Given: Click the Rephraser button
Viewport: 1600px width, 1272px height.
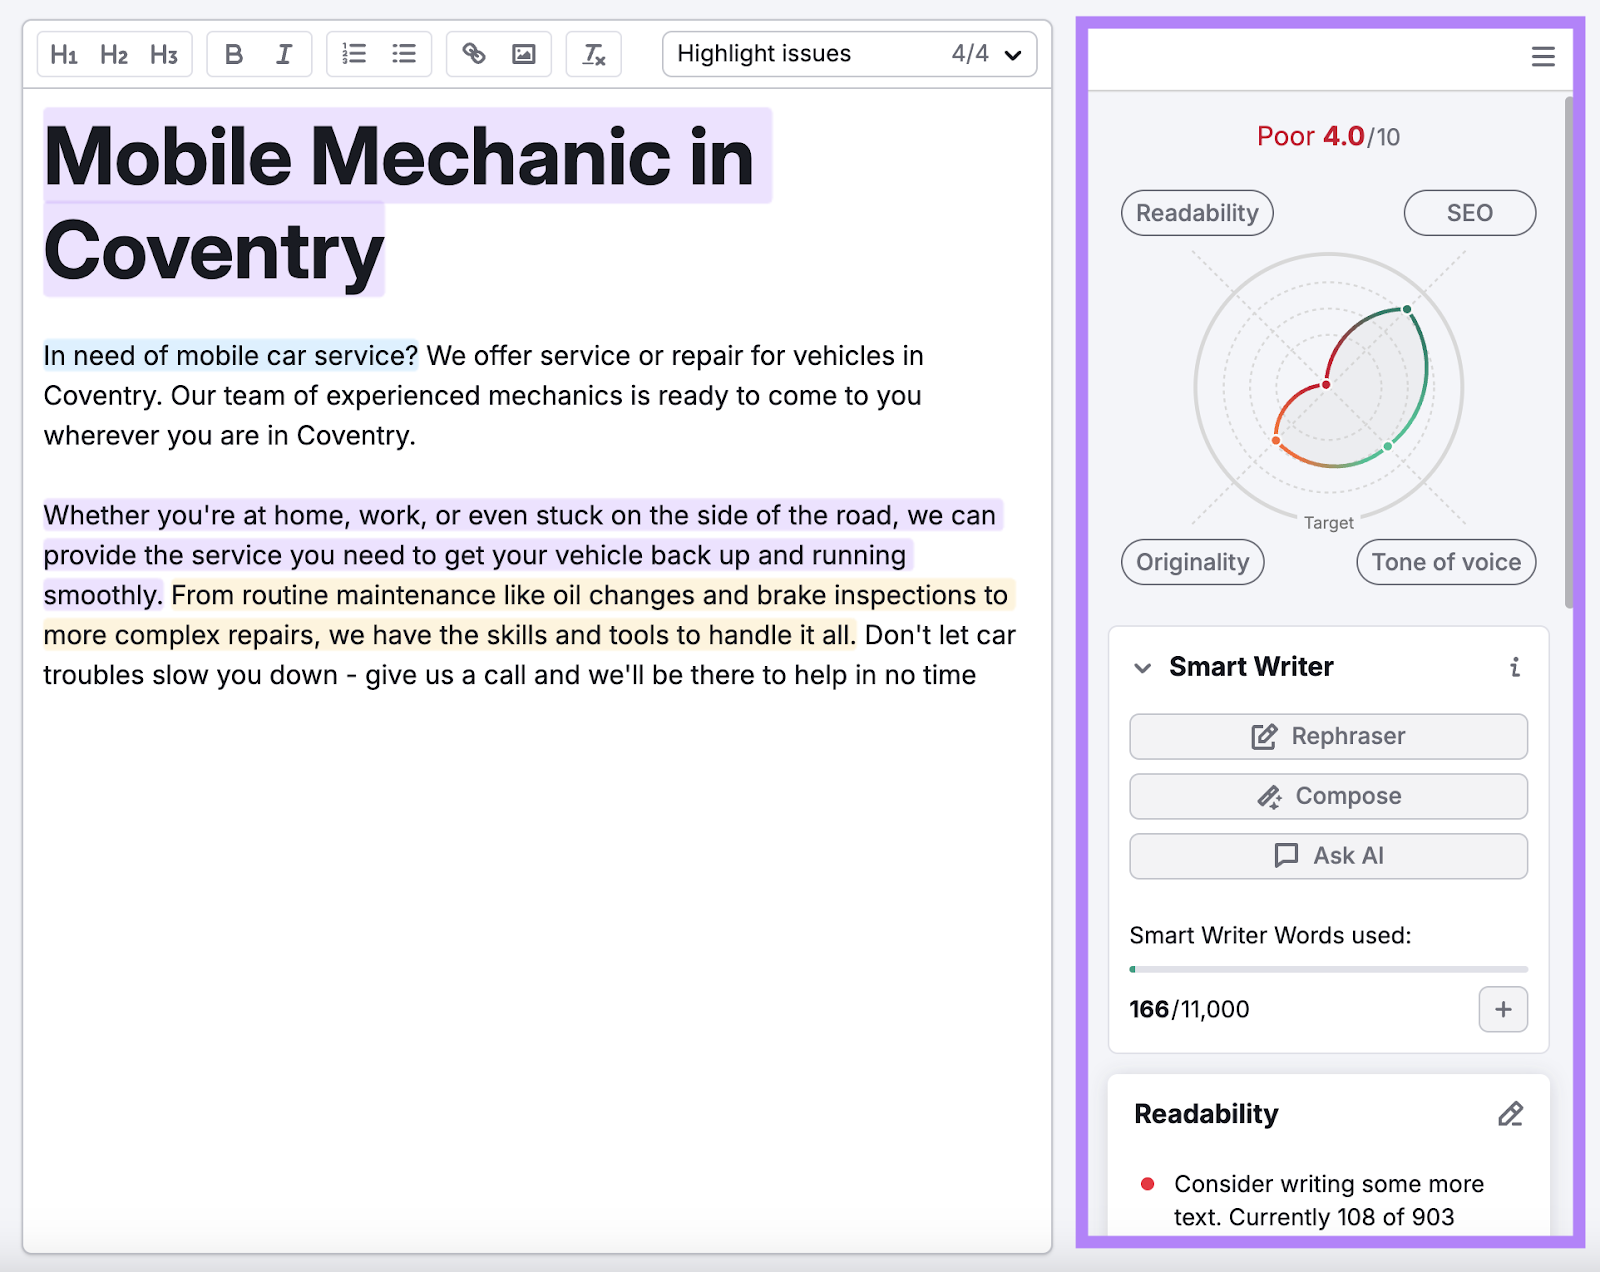Looking at the screenshot, I should (1328, 737).
